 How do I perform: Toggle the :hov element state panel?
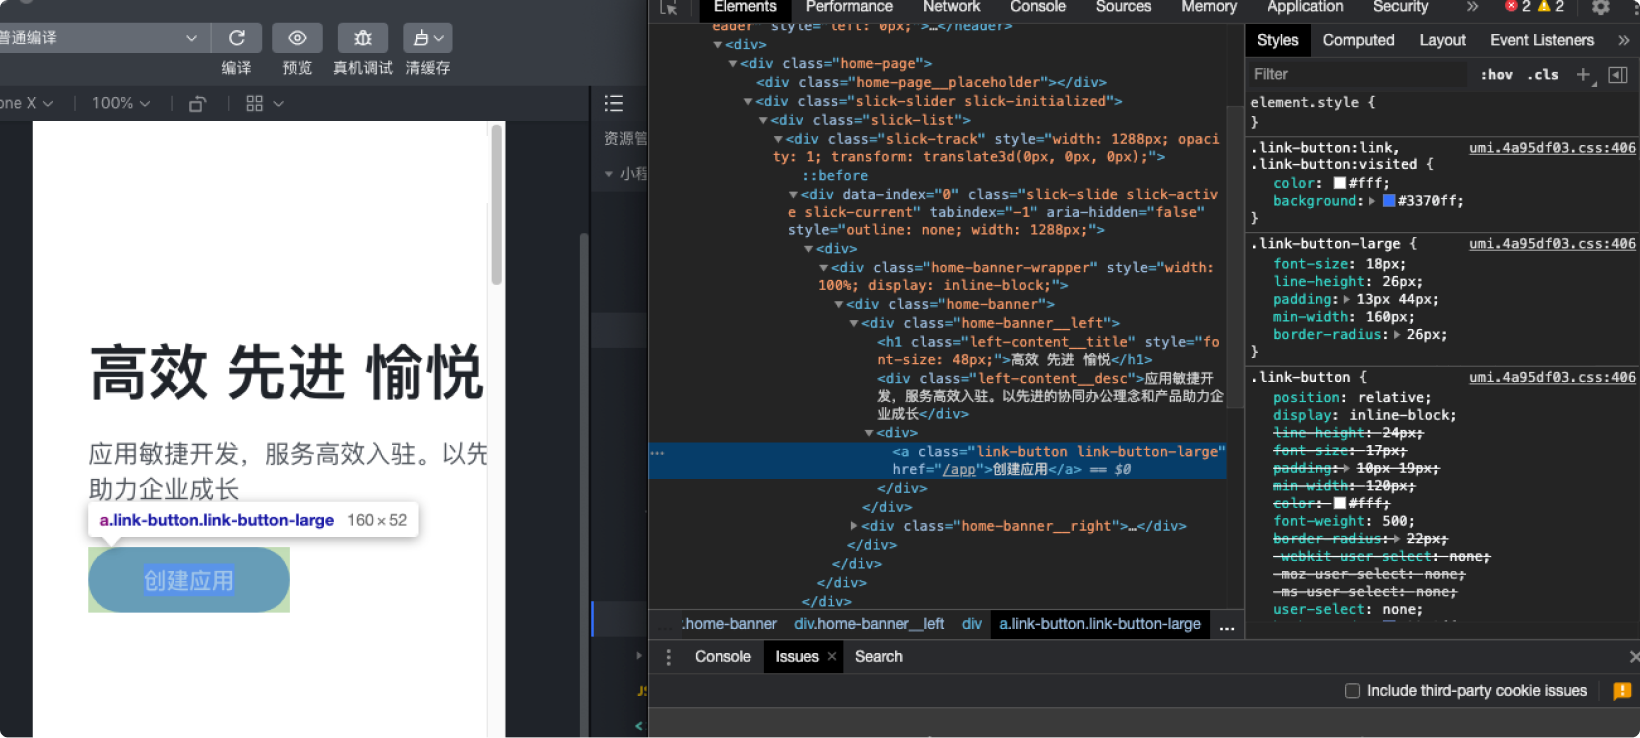coord(1496,75)
